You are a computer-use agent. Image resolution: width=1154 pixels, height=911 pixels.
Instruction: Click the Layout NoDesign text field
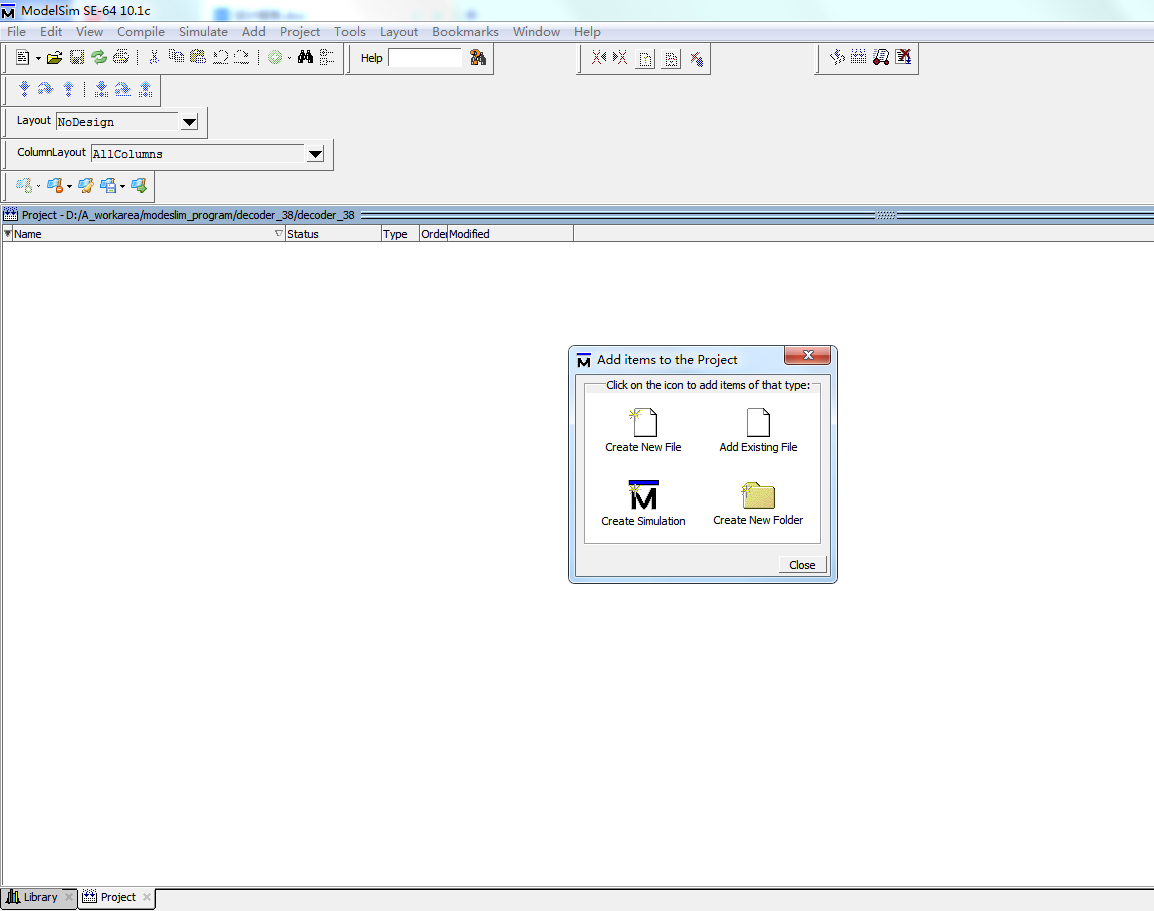117,122
